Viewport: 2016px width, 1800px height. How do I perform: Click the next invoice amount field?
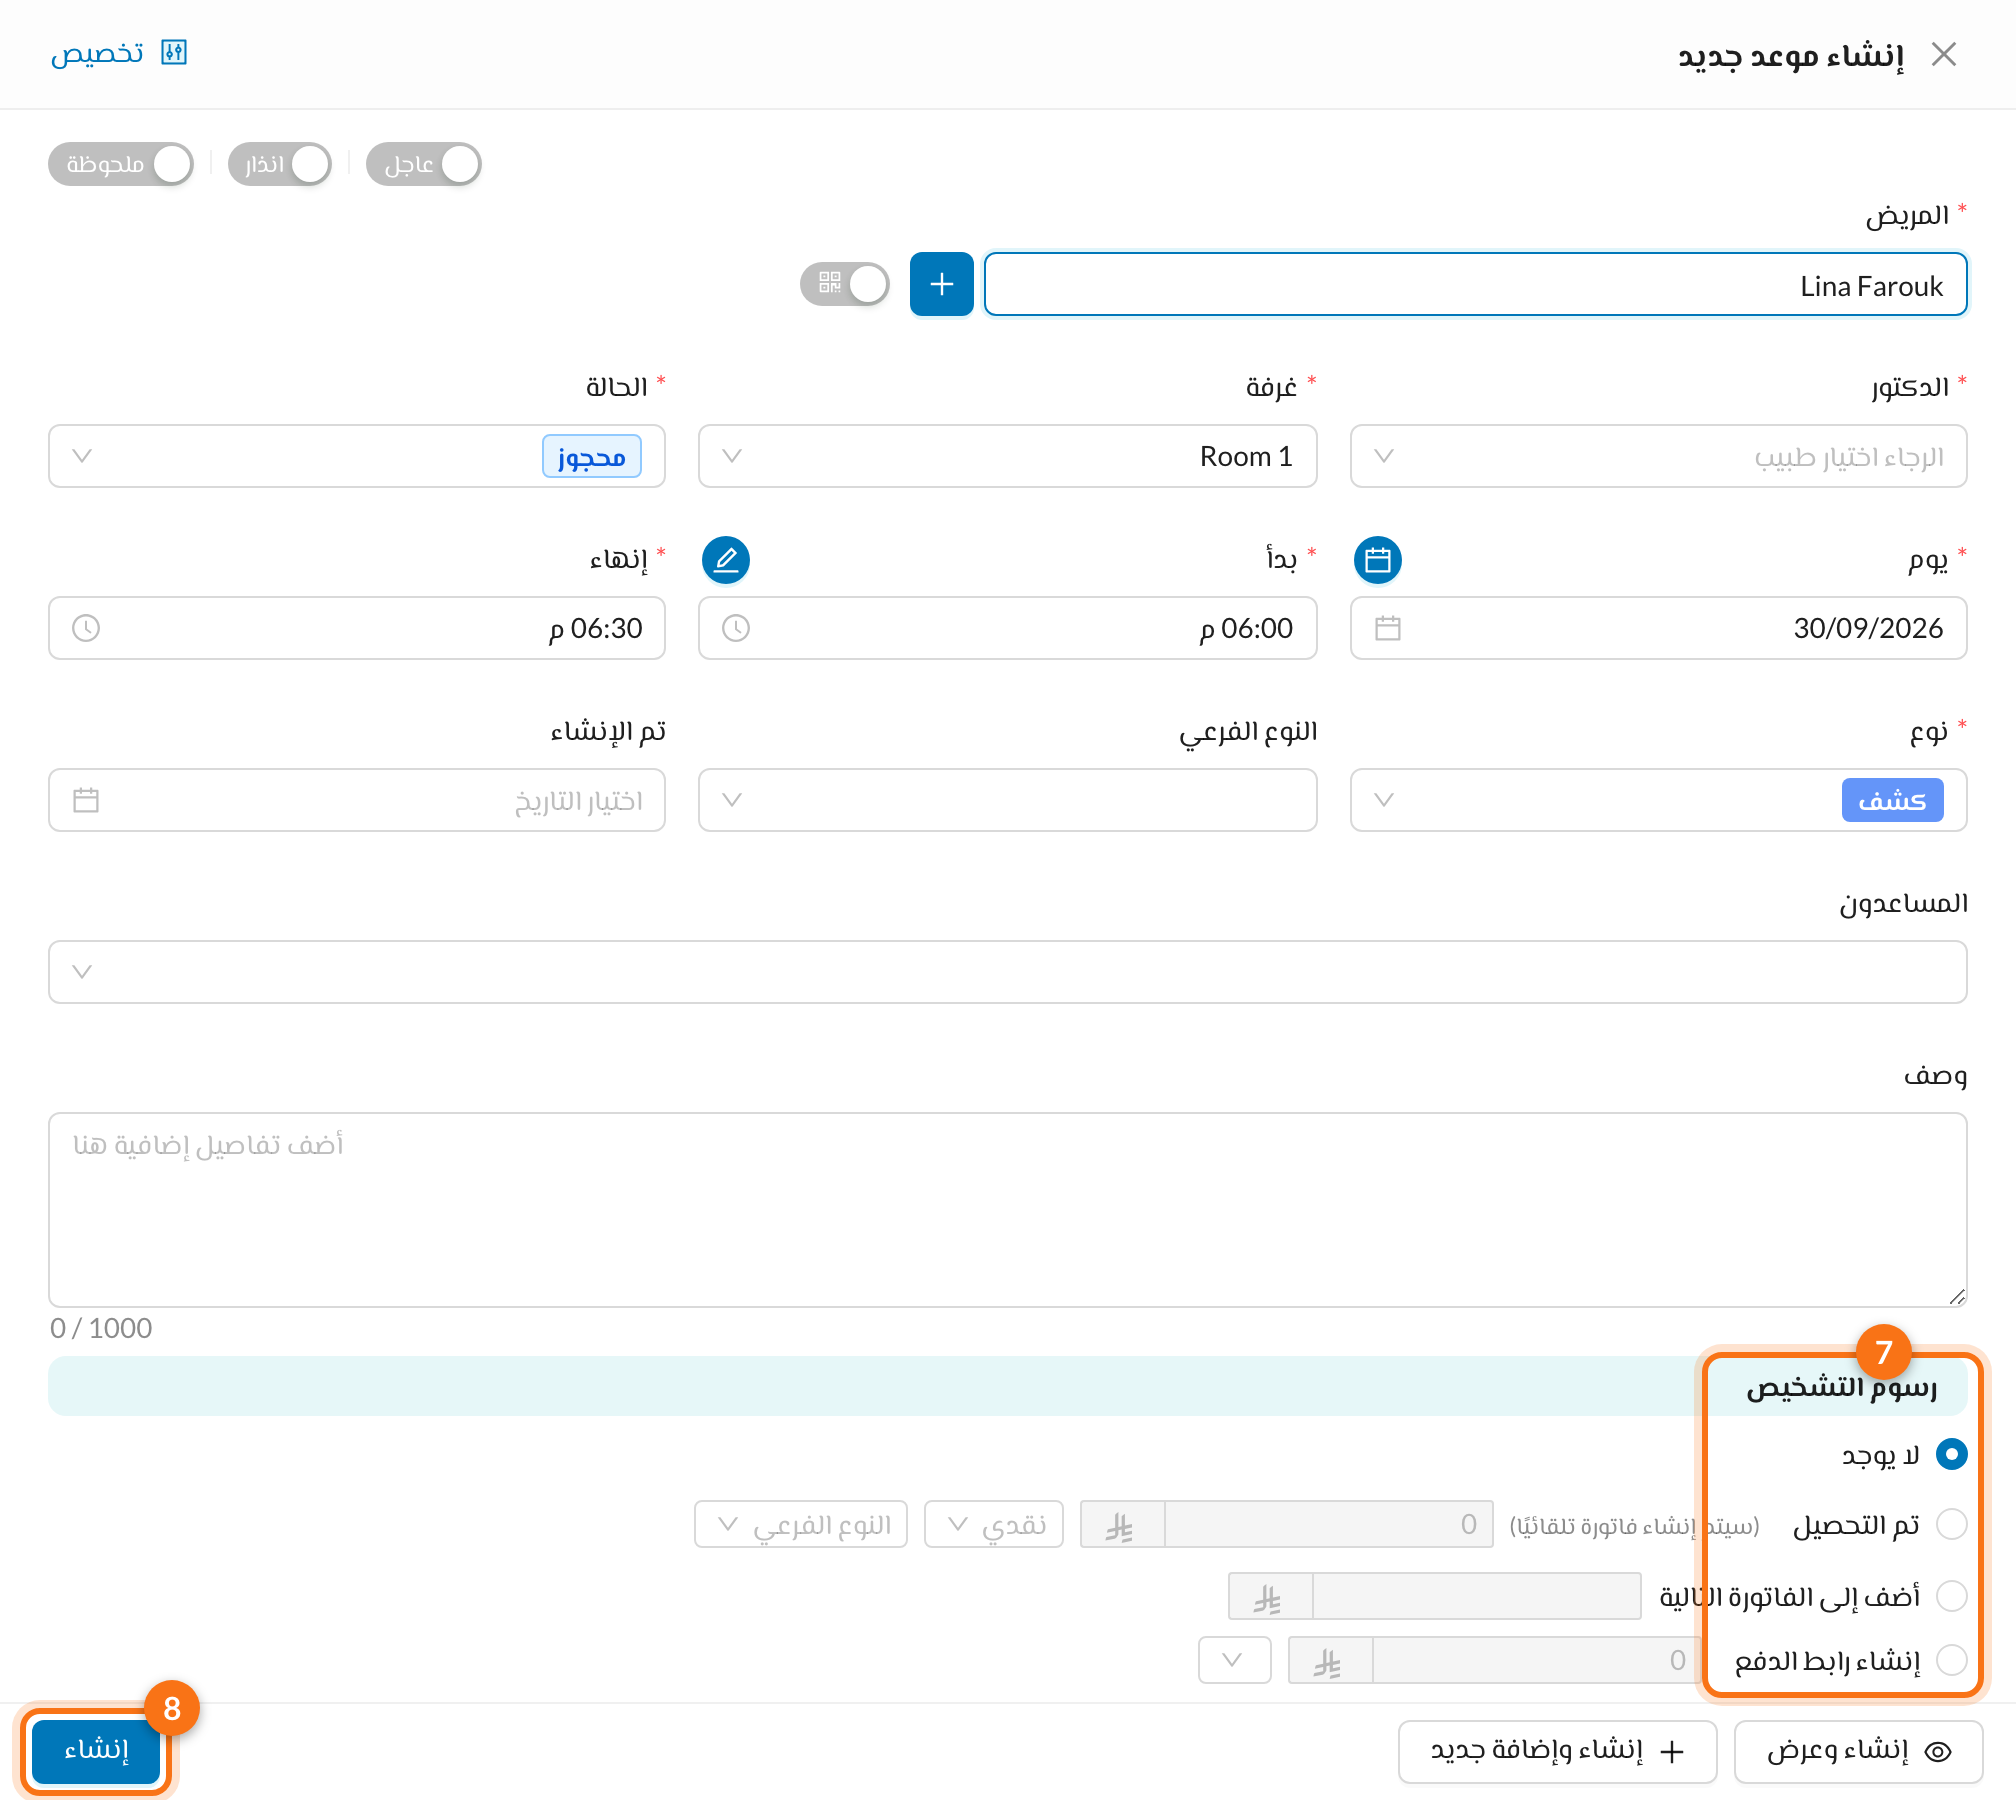tap(1476, 1596)
